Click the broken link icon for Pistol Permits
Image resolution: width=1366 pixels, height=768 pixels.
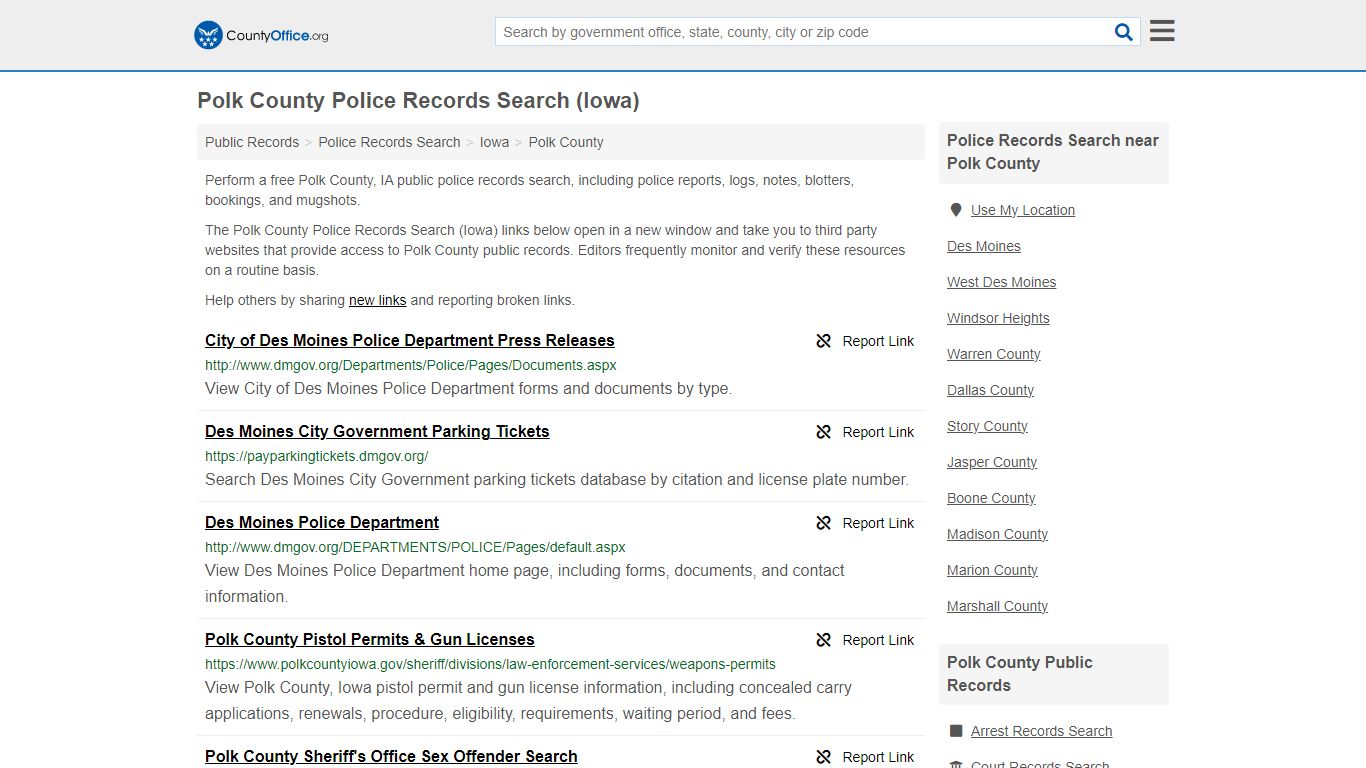click(x=824, y=640)
